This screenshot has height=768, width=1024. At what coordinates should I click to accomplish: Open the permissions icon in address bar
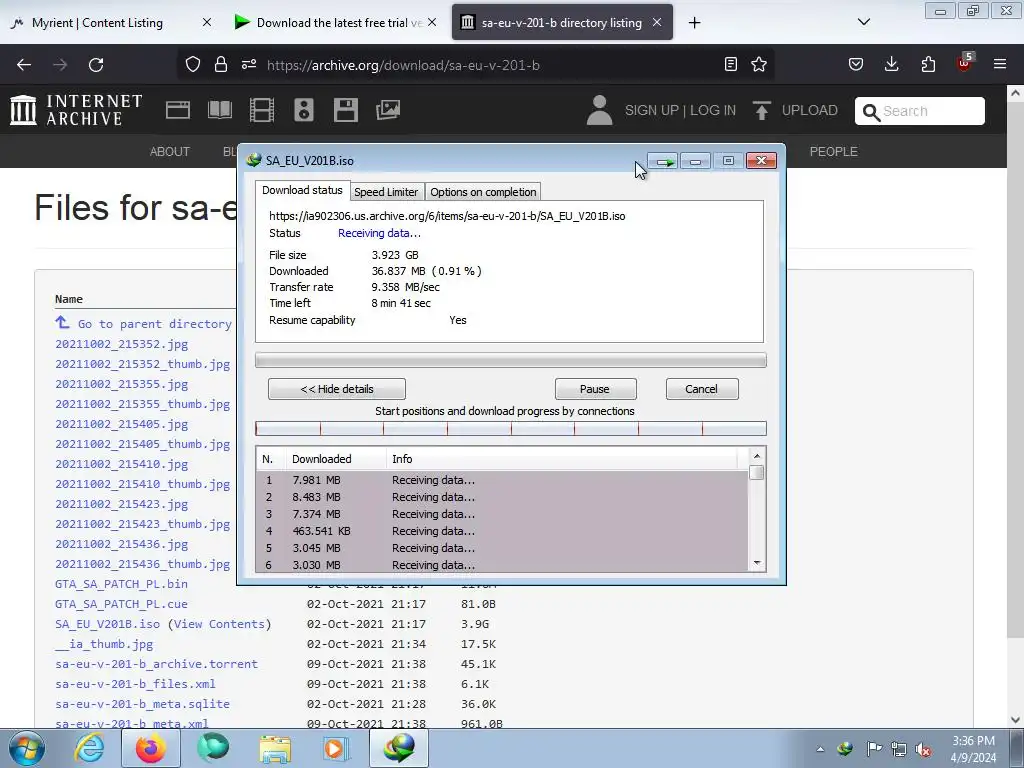tap(249, 64)
